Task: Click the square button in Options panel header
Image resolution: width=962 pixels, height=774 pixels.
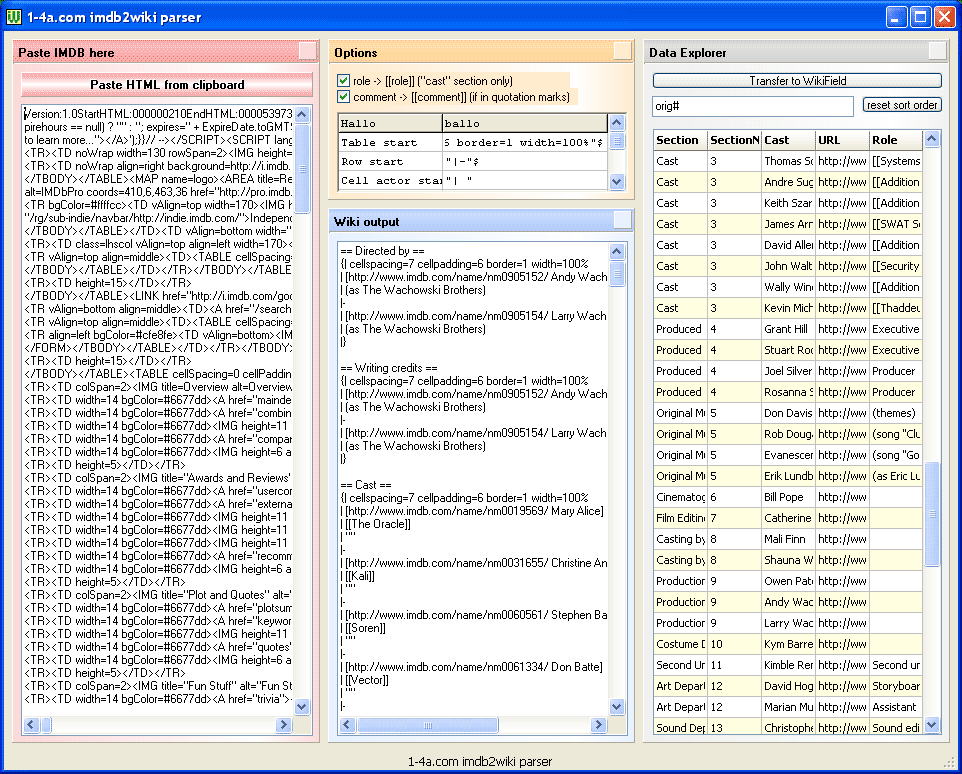Action: (x=622, y=51)
